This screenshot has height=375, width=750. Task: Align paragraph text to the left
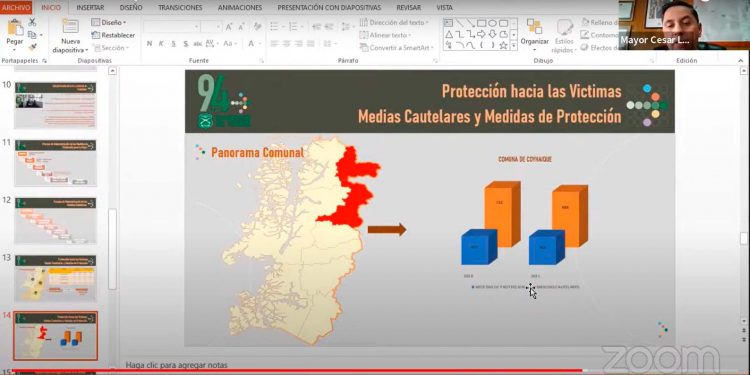tap(274, 44)
